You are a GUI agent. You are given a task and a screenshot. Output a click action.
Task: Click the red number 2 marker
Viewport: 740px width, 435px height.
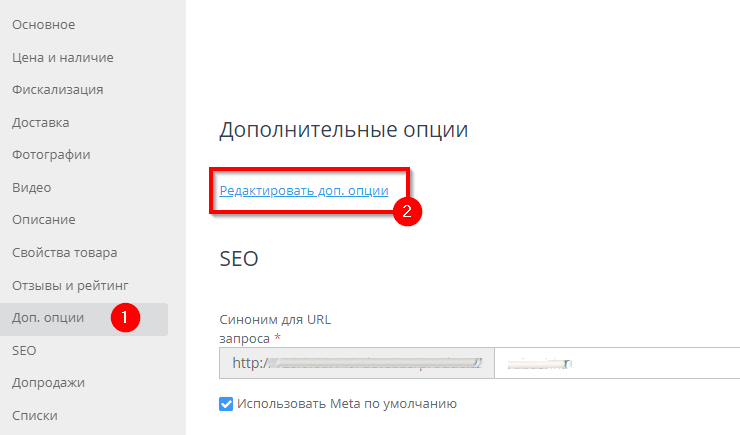(406, 212)
